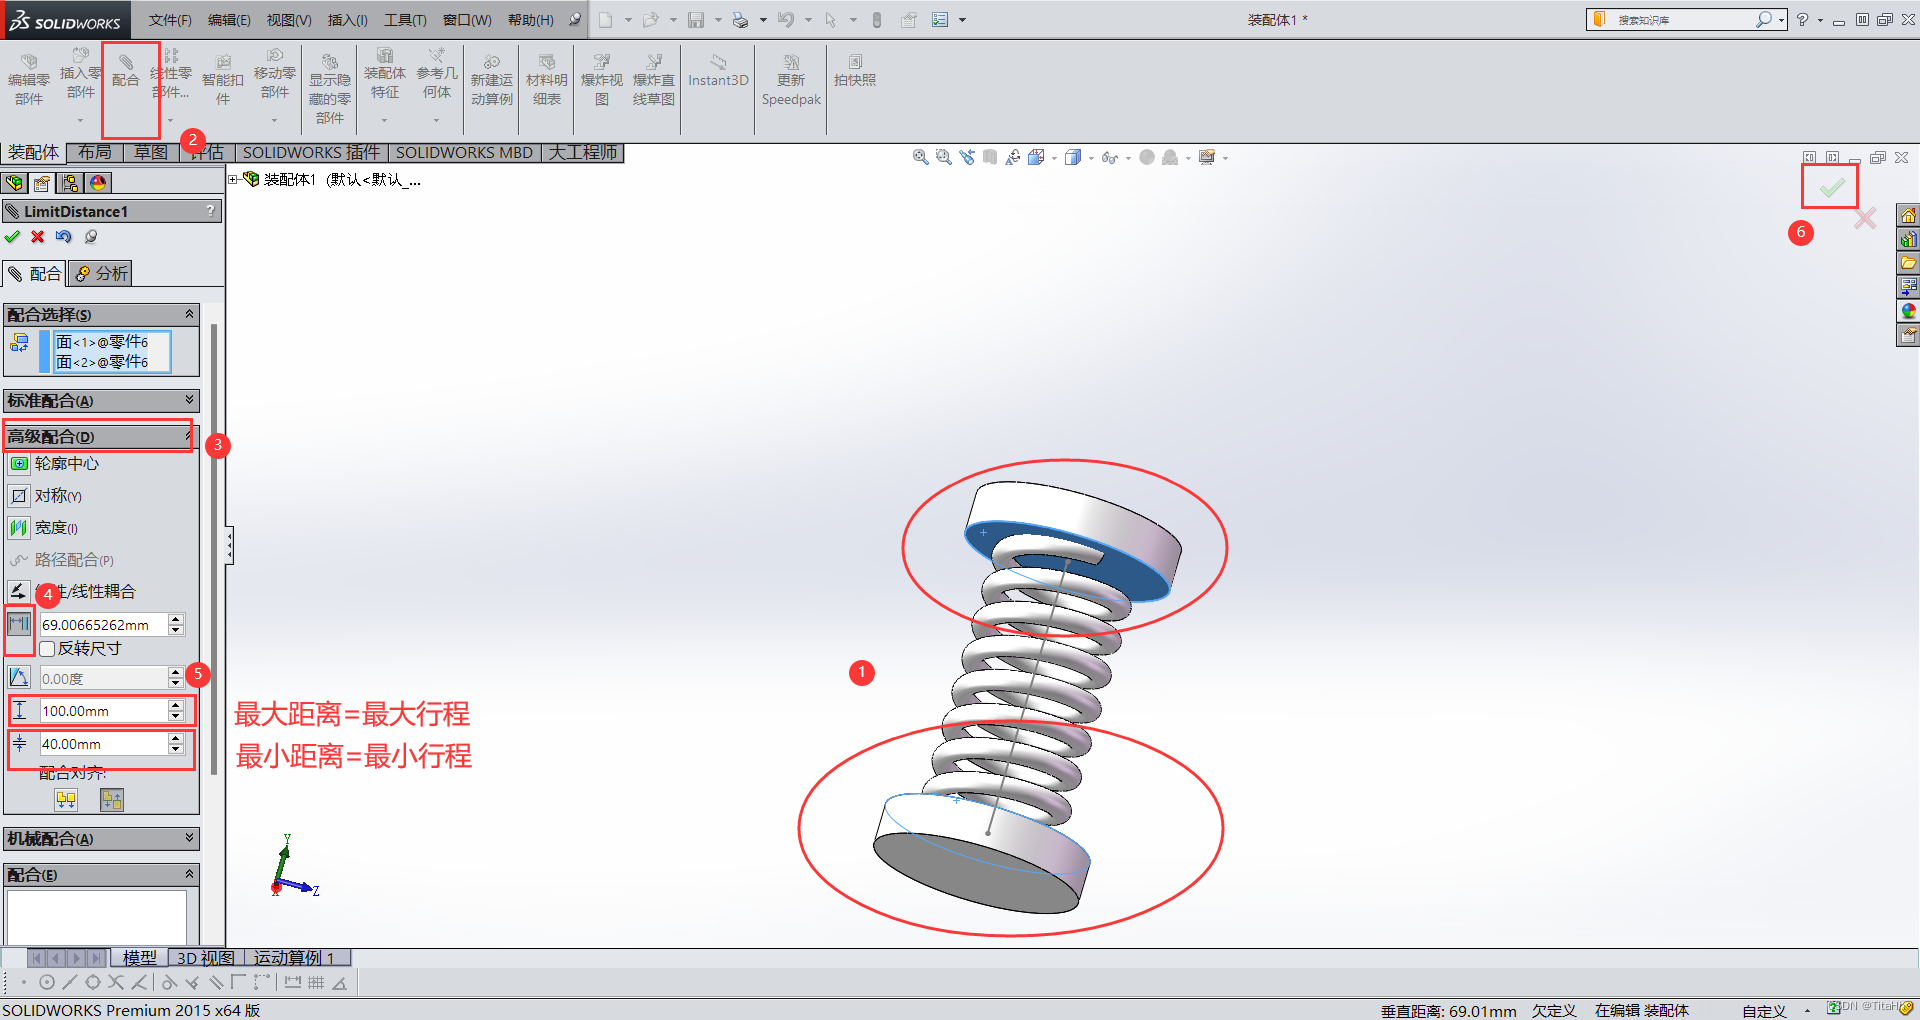Image resolution: width=1920 pixels, height=1020 pixels.
Task: Open the Smart Fasteners (智能扣件) tool
Action: [x=223, y=80]
